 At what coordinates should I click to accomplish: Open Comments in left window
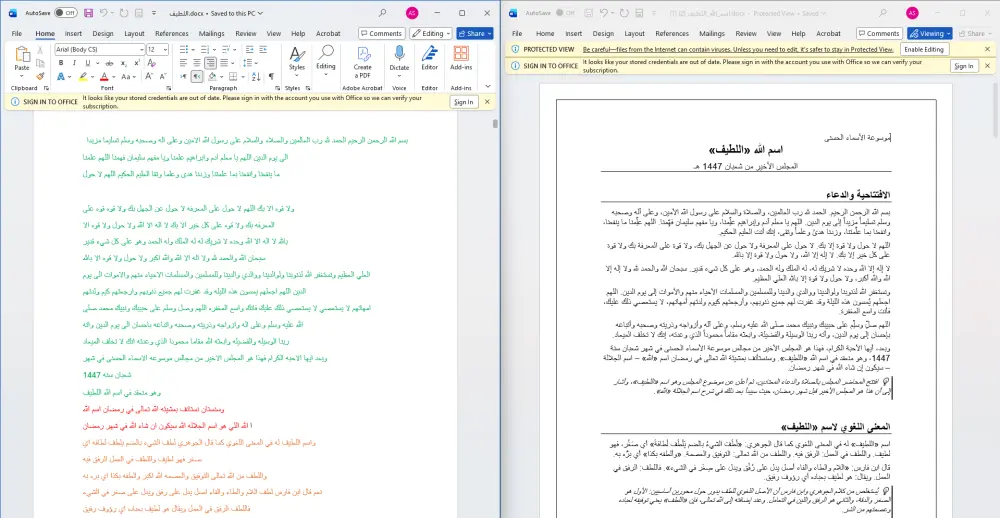click(x=381, y=33)
